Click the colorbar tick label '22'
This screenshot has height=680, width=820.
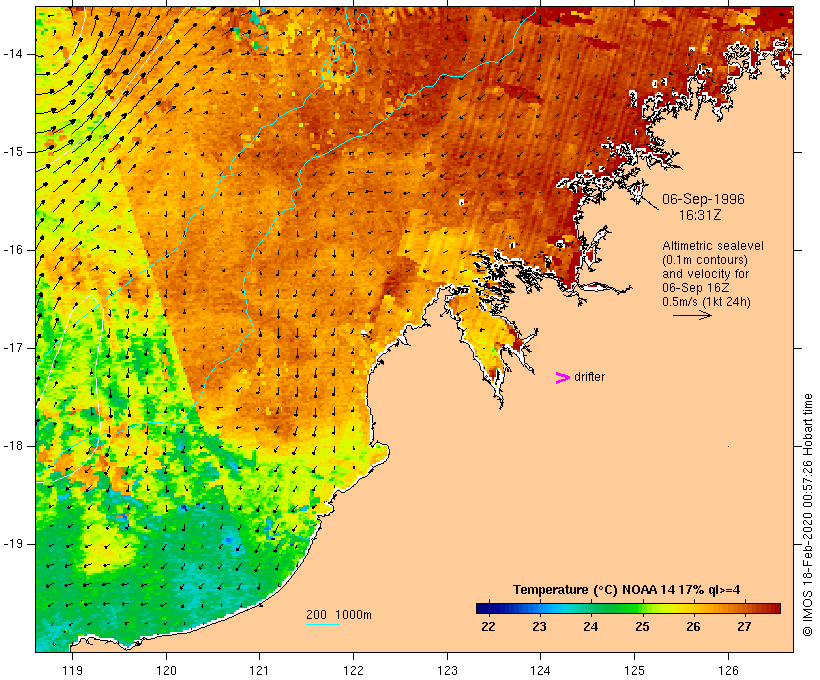[488, 627]
